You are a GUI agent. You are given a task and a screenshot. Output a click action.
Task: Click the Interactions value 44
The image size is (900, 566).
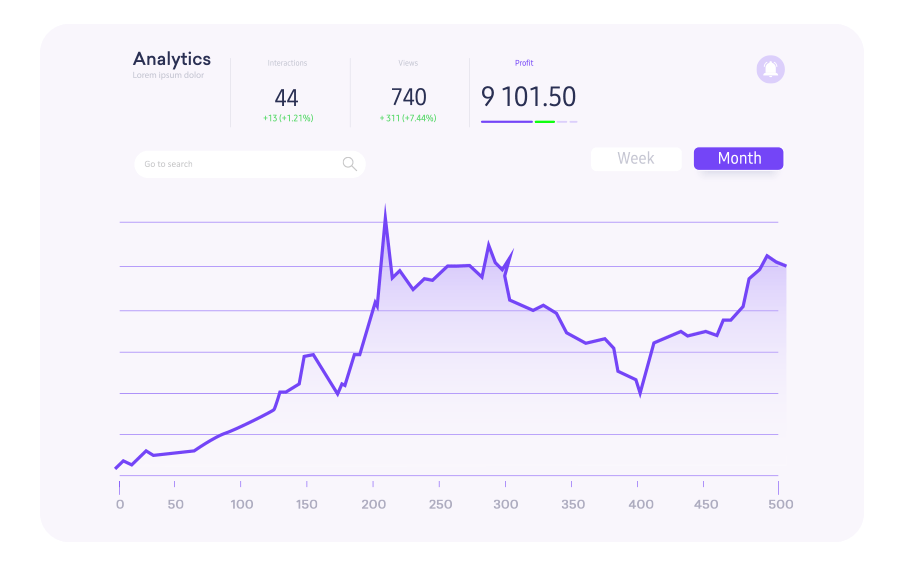(x=286, y=98)
